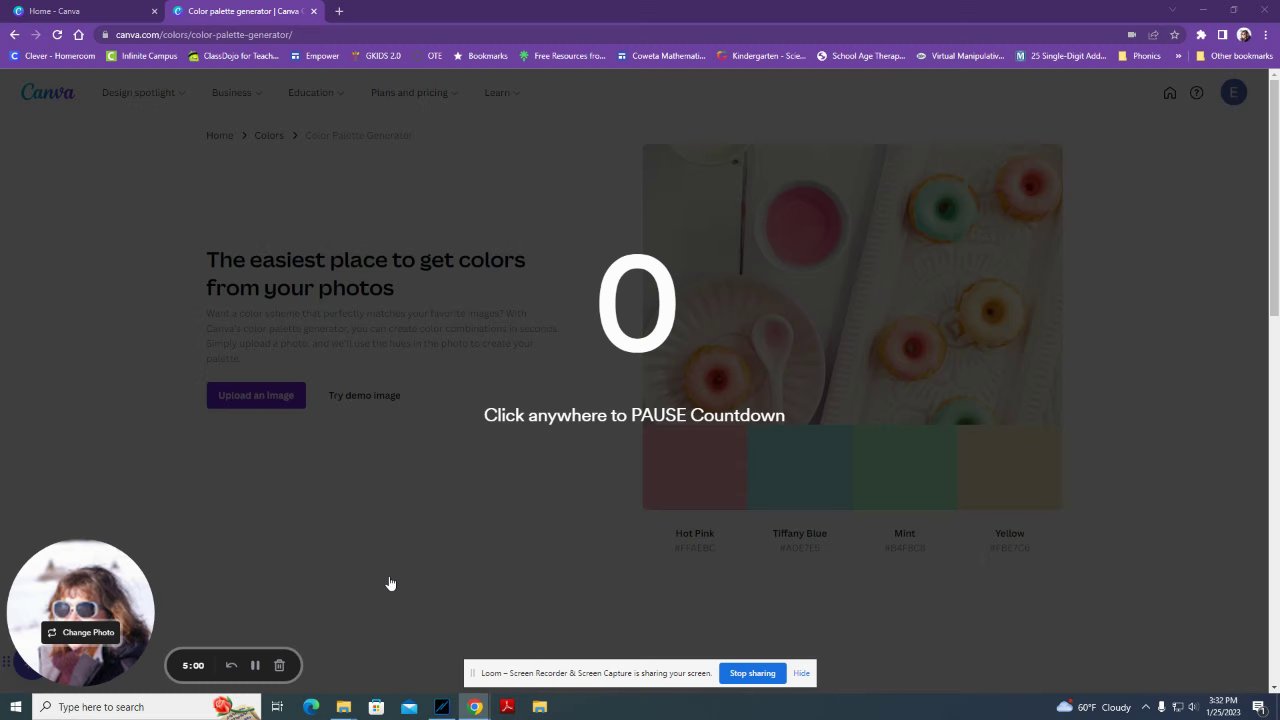Delete the Loom recording with trash icon
The width and height of the screenshot is (1280, 720).
click(x=279, y=665)
